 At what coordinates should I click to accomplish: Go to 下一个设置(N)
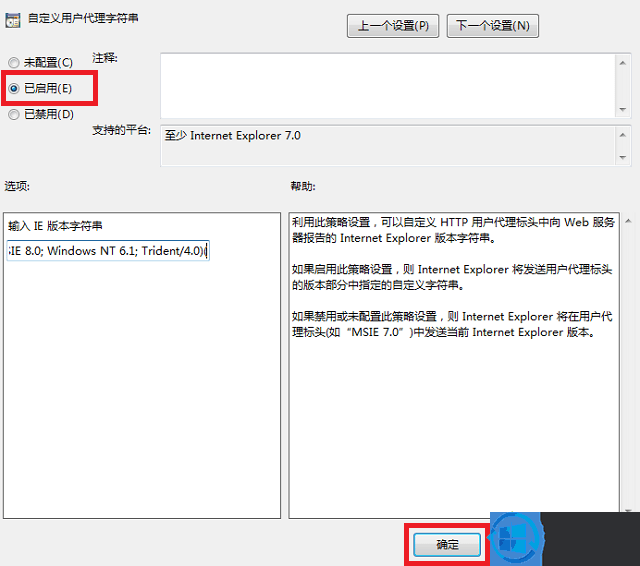493,26
